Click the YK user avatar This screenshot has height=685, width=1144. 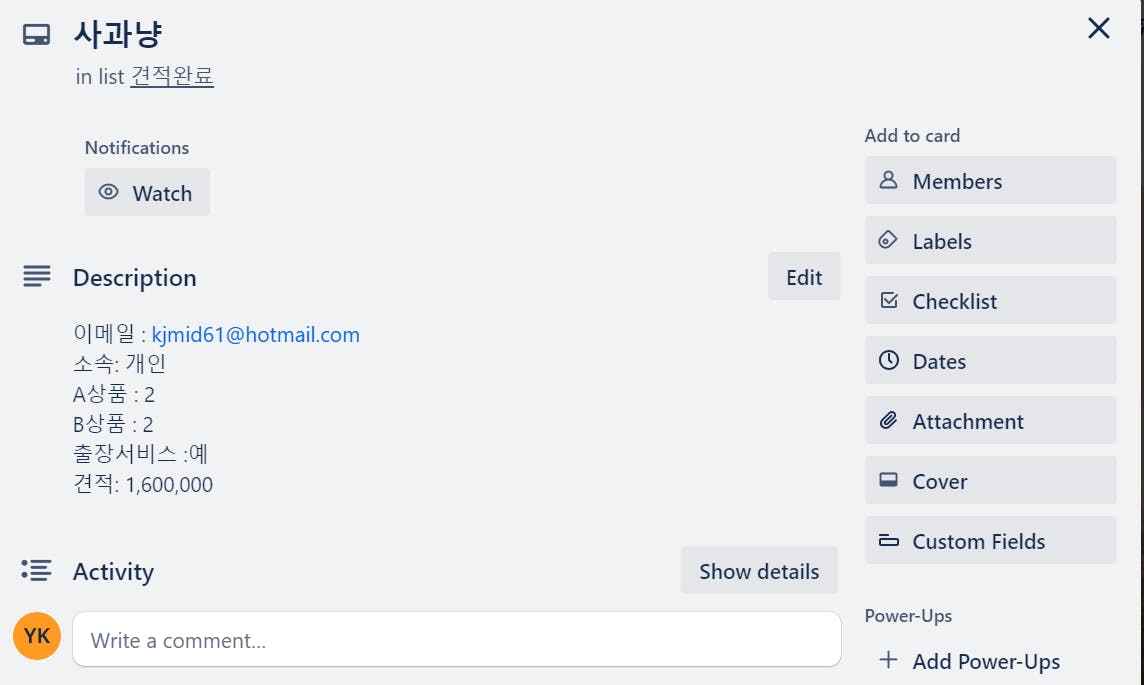click(37, 636)
